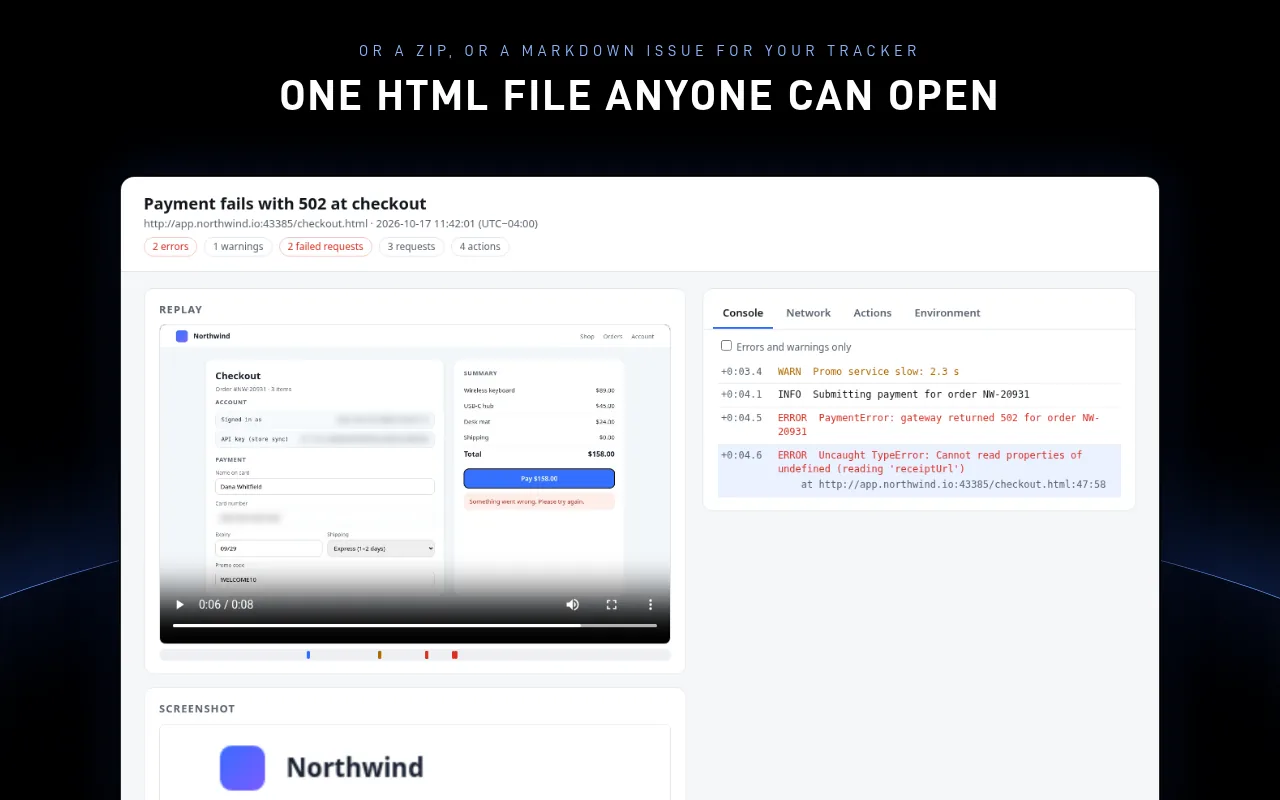Open the video more-options menu
The width and height of the screenshot is (1280, 800).
[x=650, y=604]
